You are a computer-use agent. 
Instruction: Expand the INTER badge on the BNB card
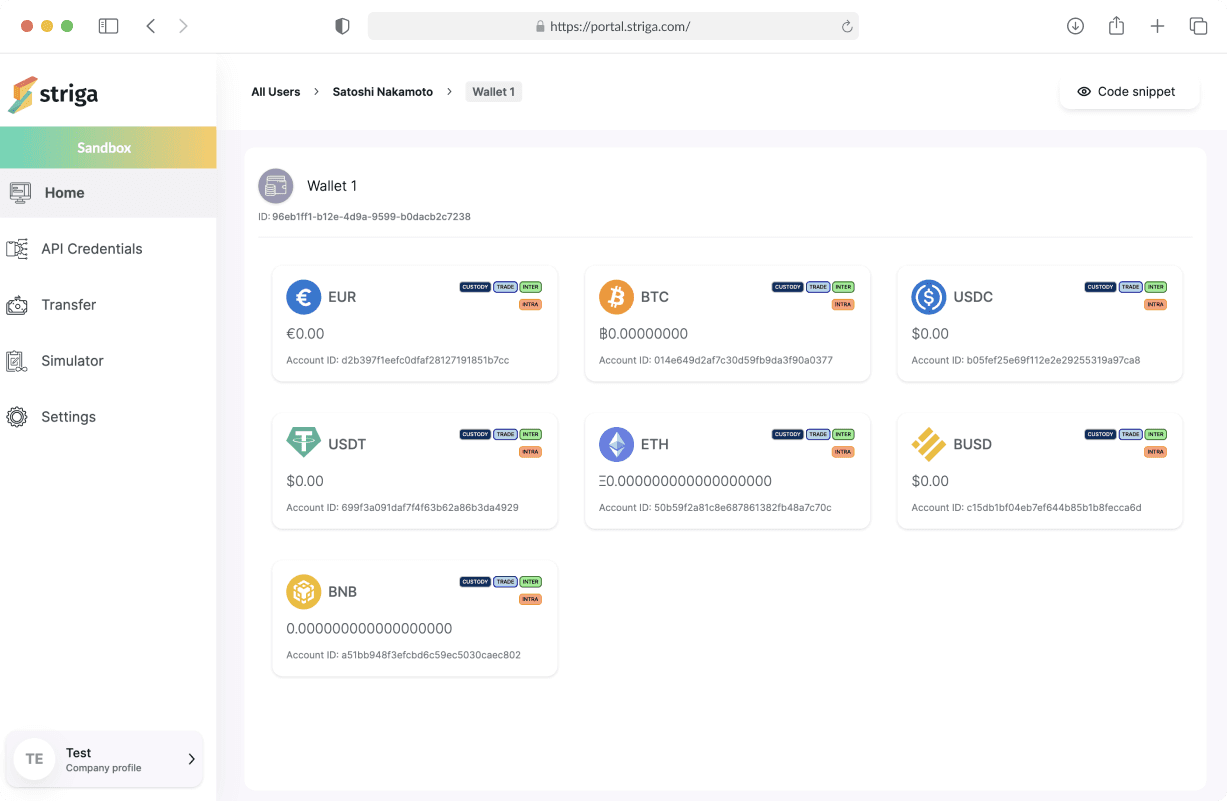click(x=530, y=581)
